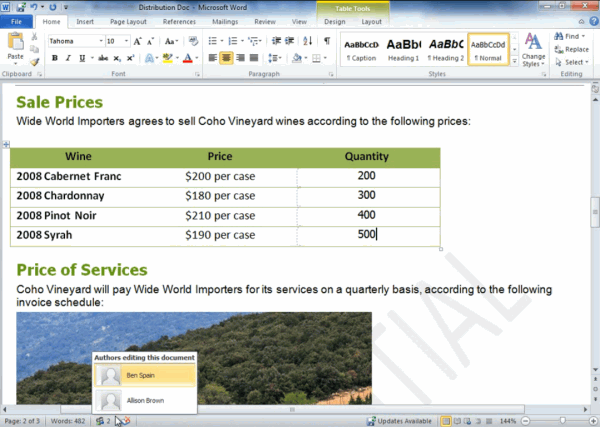
Task: Switch to the Mailings tab
Action: 225,22
